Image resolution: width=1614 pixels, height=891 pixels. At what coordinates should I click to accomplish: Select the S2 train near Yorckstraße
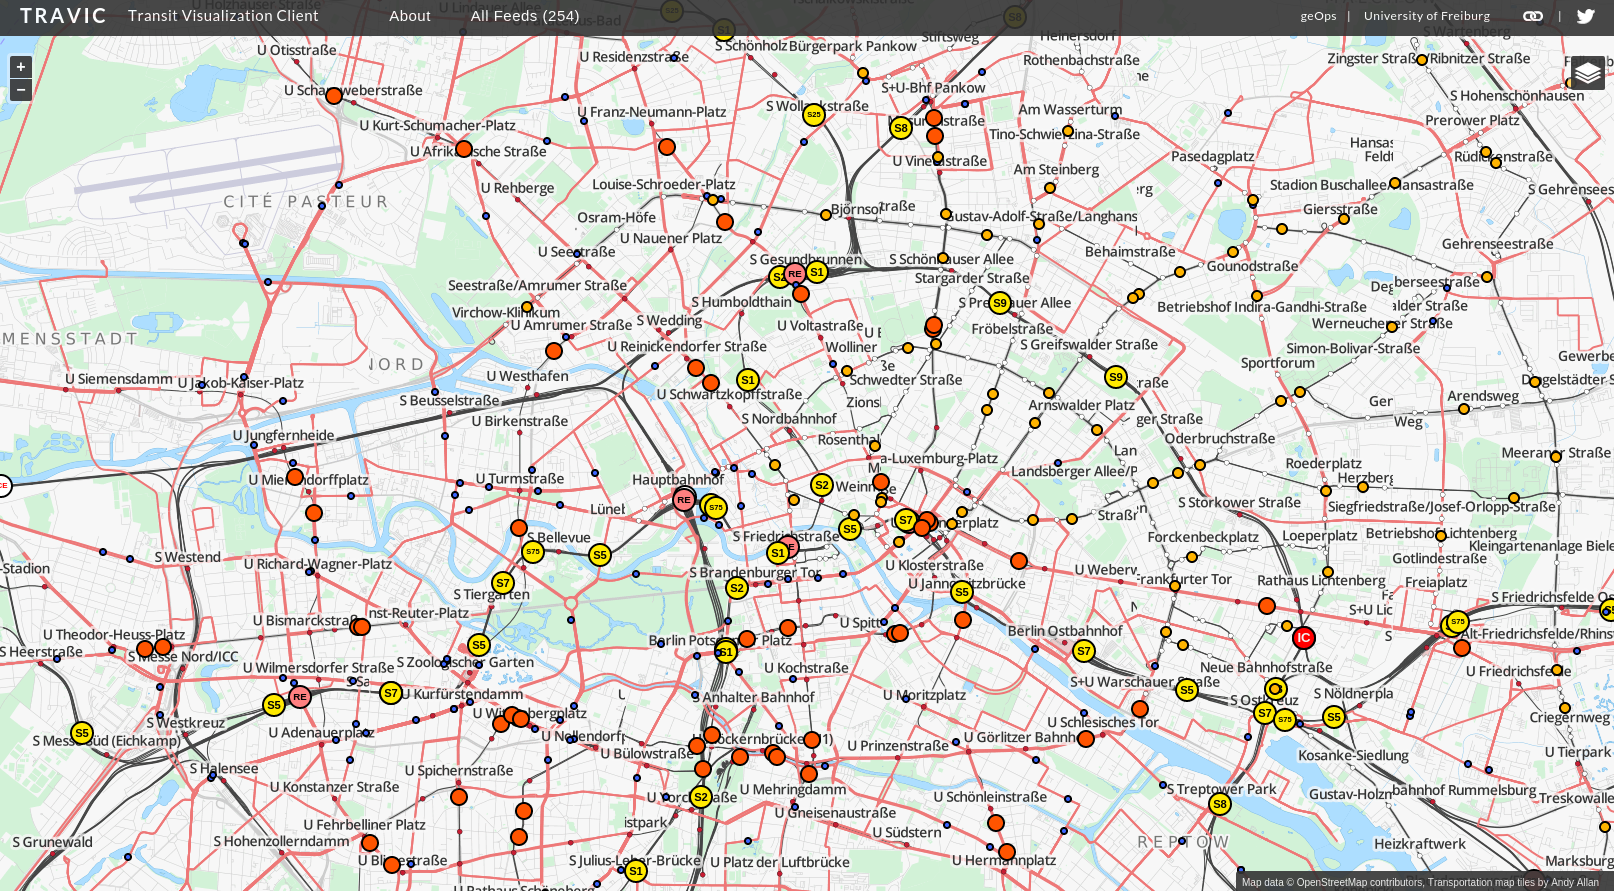[x=701, y=797]
